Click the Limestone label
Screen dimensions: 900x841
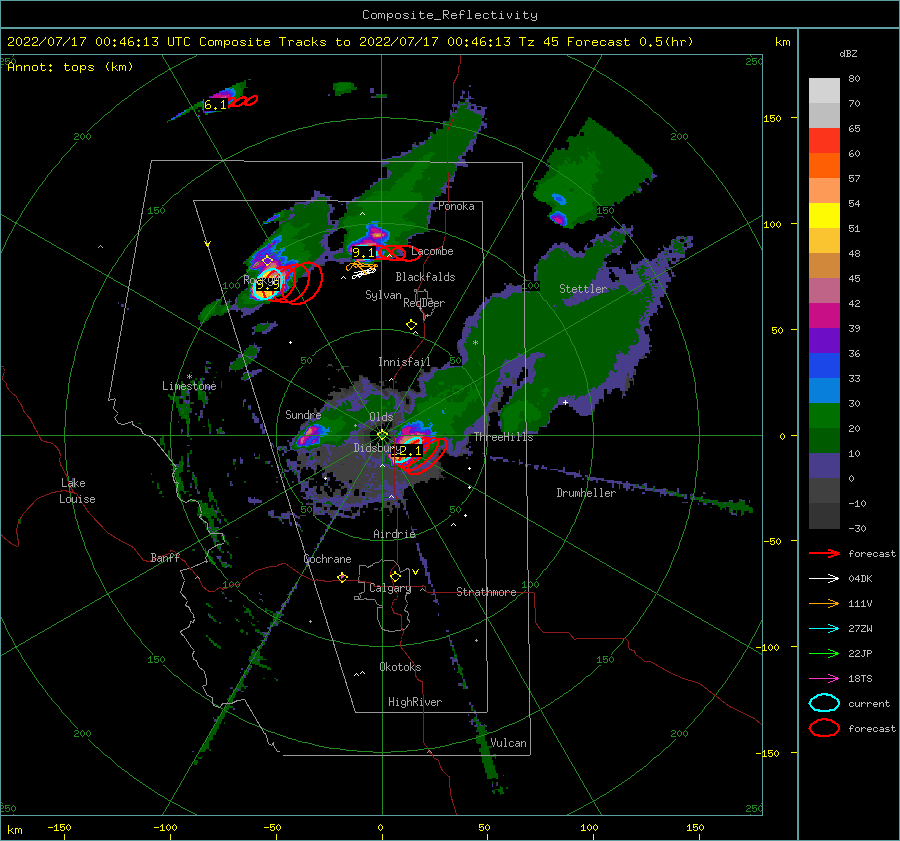[189, 386]
